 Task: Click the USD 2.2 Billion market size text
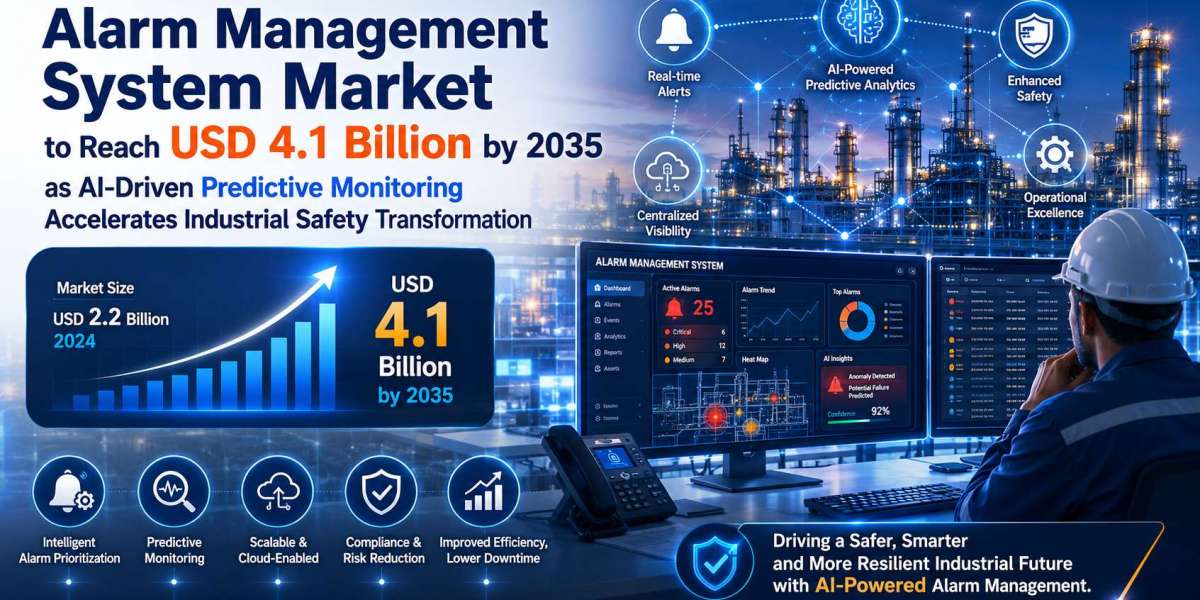[x=111, y=319]
